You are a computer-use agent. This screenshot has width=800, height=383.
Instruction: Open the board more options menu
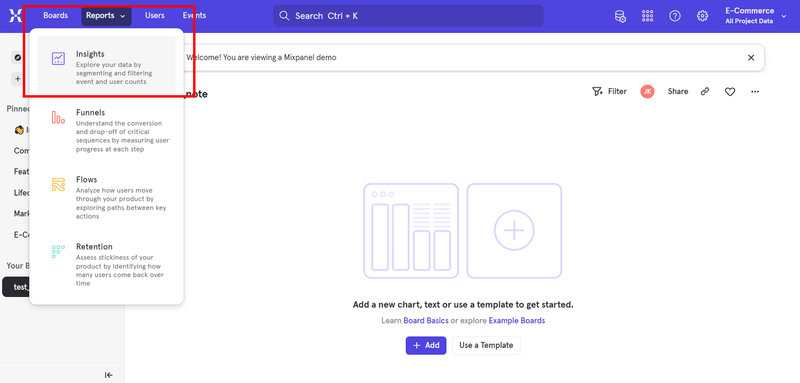(755, 92)
